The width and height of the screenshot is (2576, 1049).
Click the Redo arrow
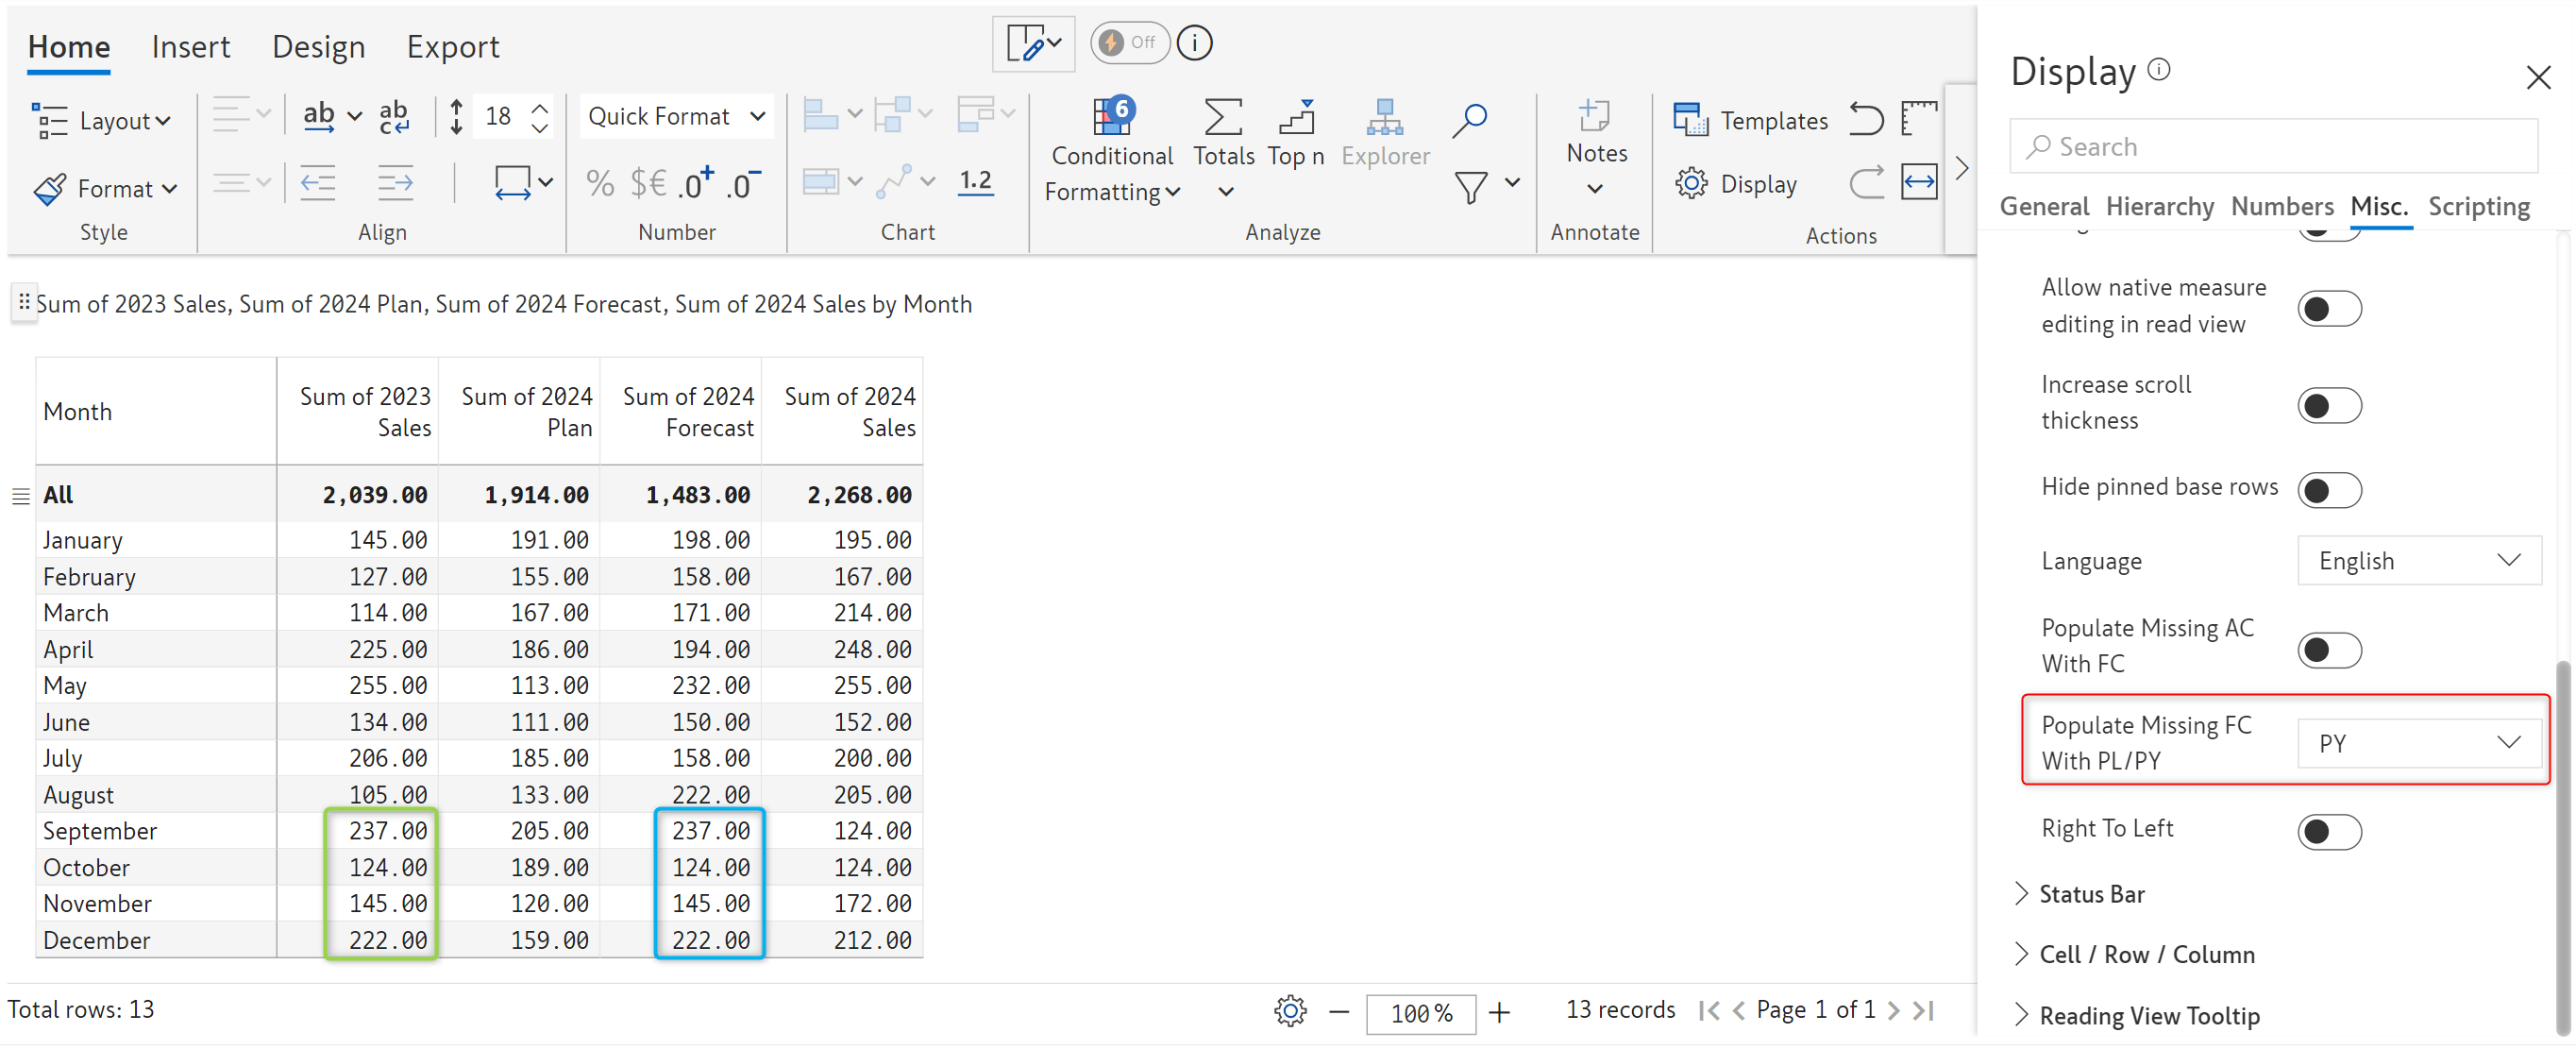tap(1866, 183)
